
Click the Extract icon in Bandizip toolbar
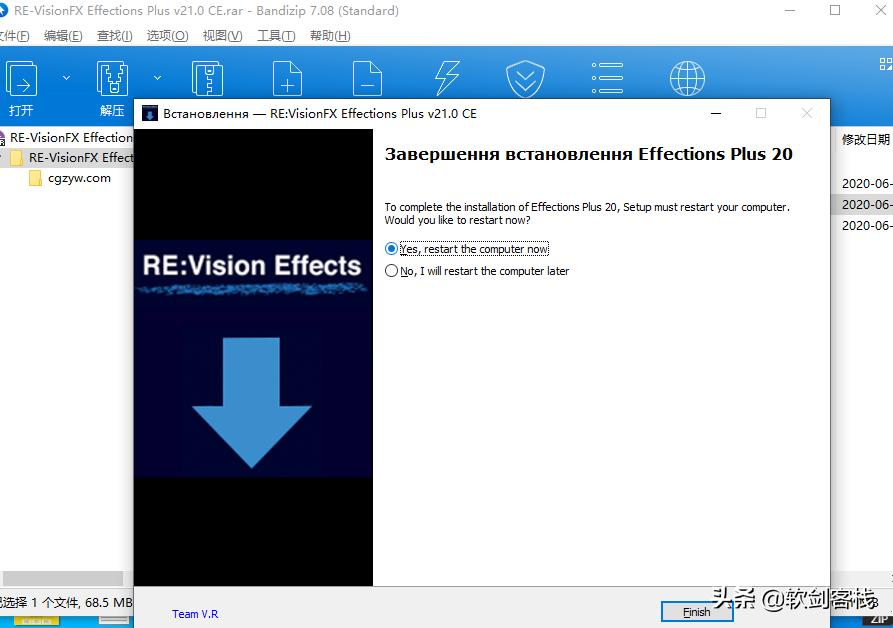click(x=112, y=79)
